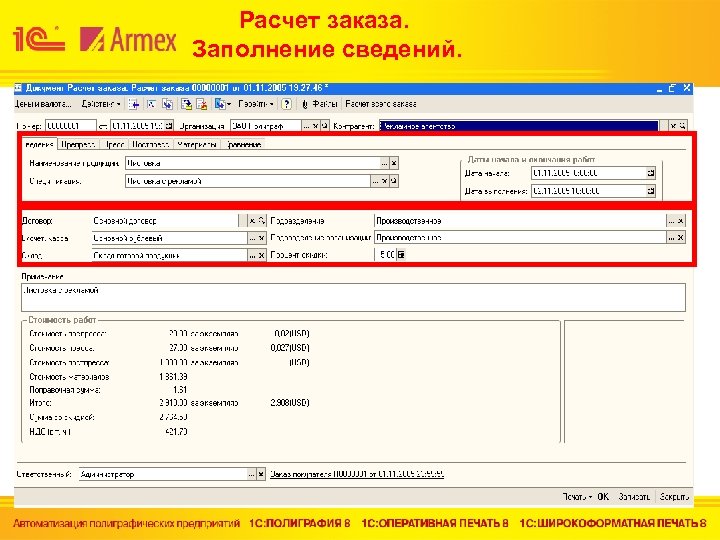Screen dimensions: 720x540
Task: Click the Записать button
Action: [634, 497]
